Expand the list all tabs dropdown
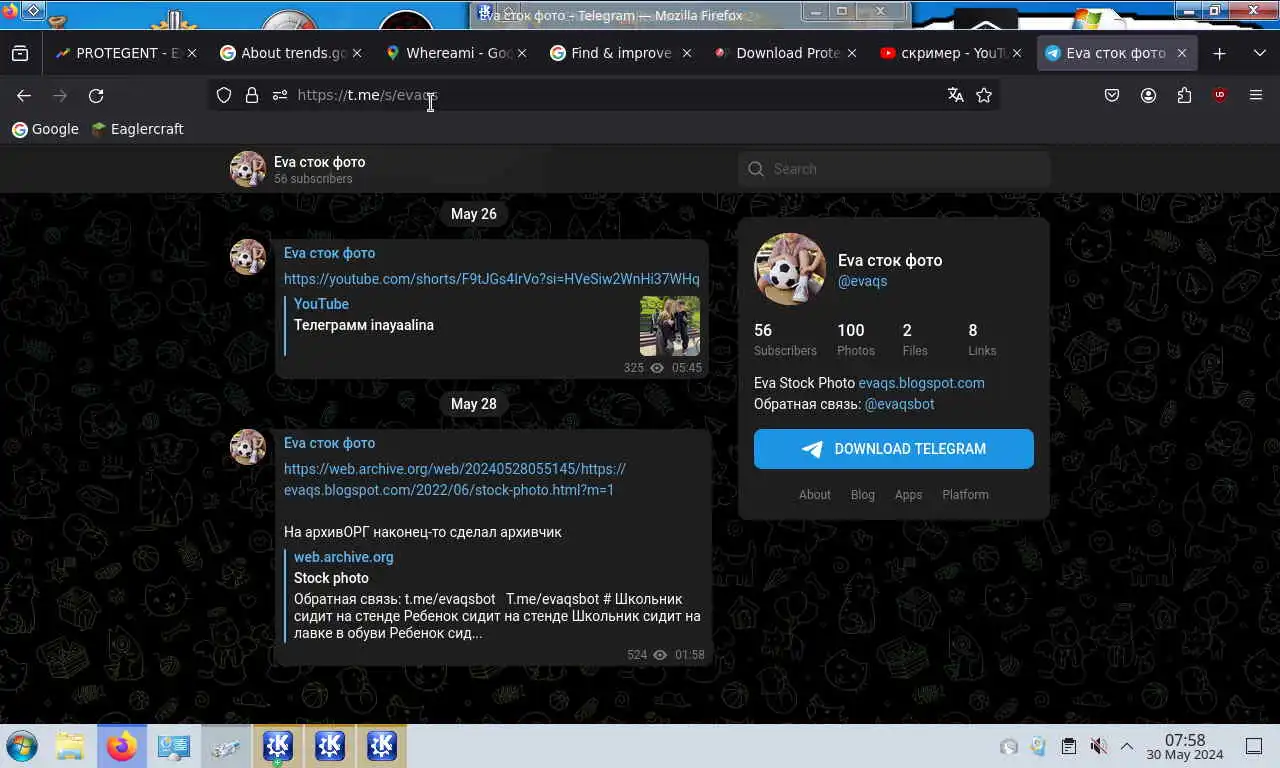The image size is (1280, 768). pyautogui.click(x=1259, y=53)
